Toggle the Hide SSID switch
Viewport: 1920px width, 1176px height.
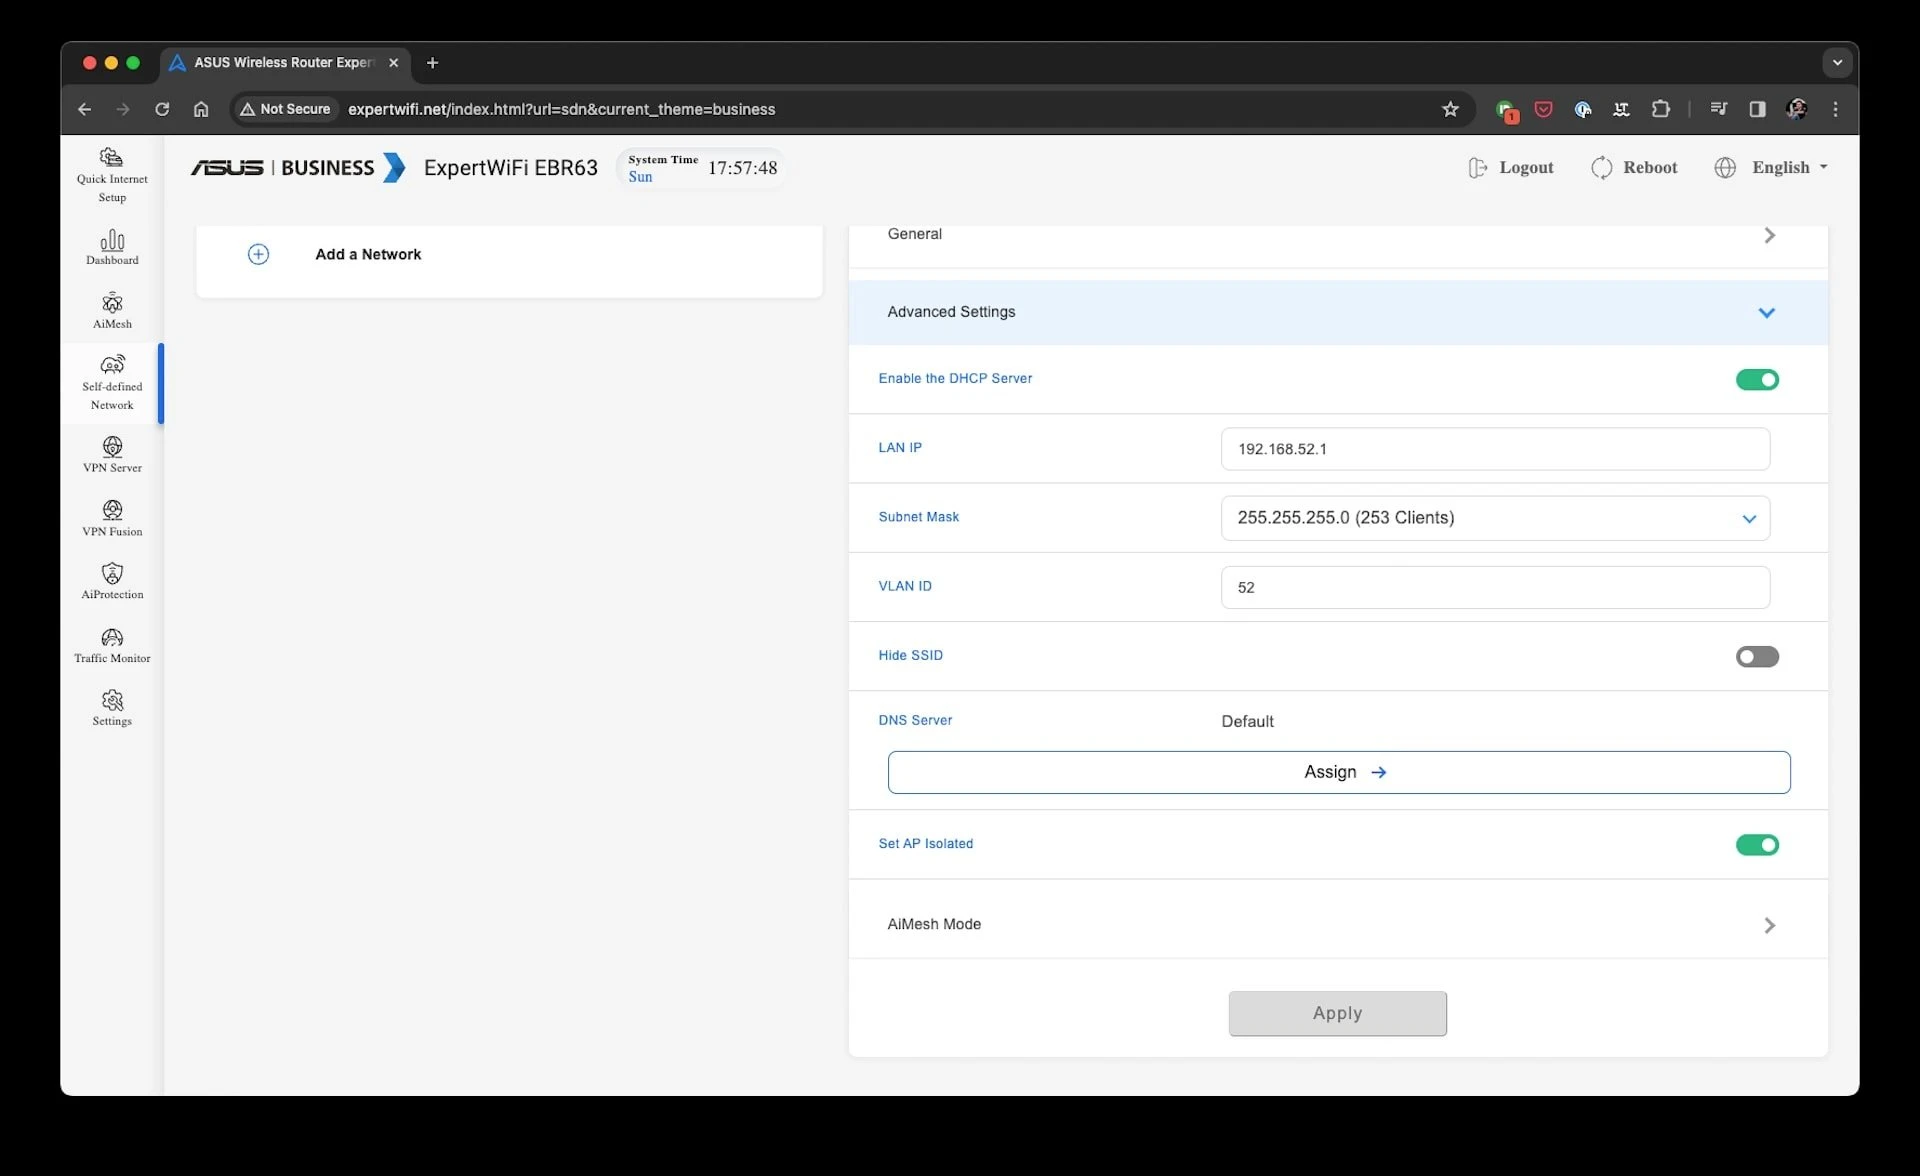click(x=1757, y=656)
